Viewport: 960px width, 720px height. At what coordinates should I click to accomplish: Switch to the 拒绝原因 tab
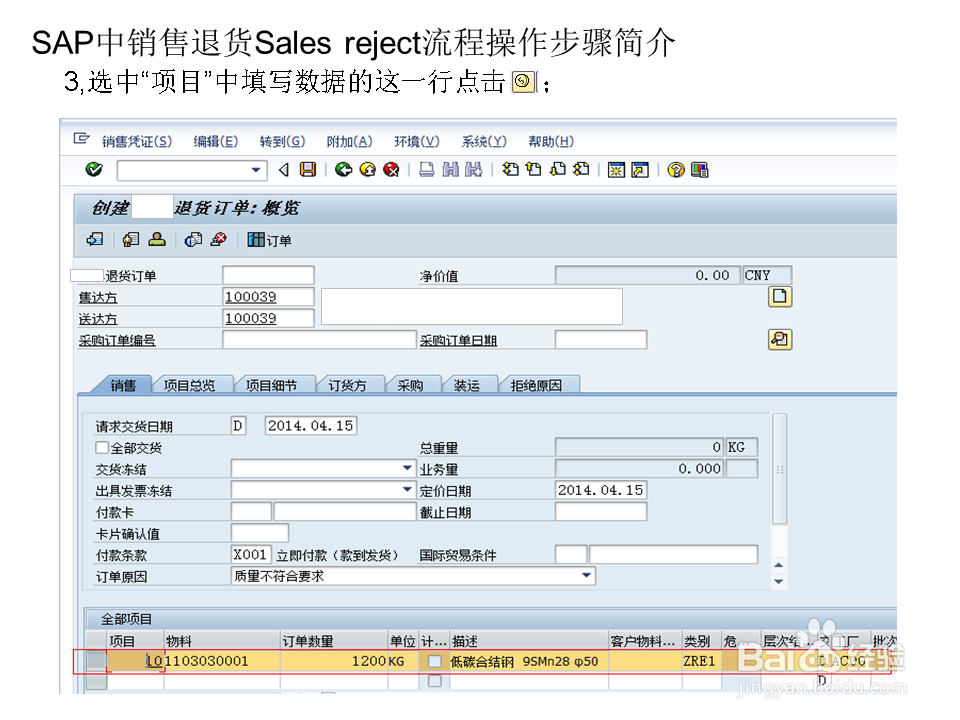pos(536,385)
